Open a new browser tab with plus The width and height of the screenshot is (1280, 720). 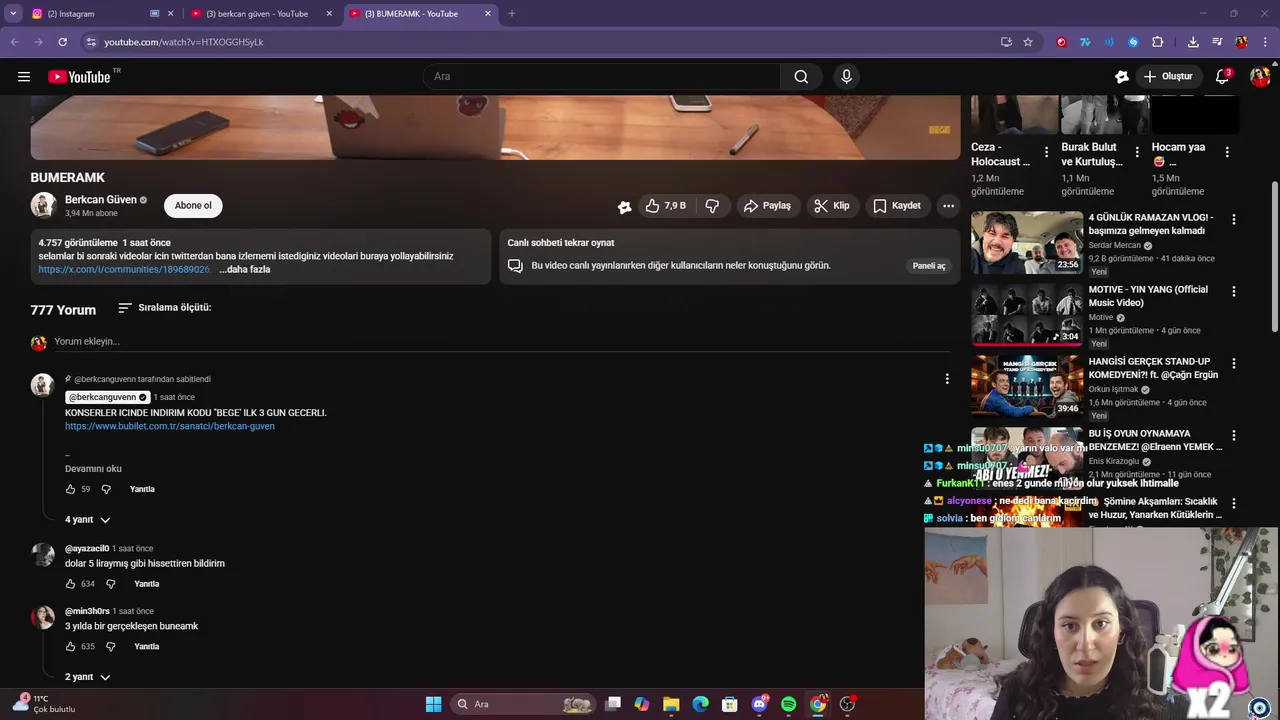pyautogui.click(x=512, y=14)
